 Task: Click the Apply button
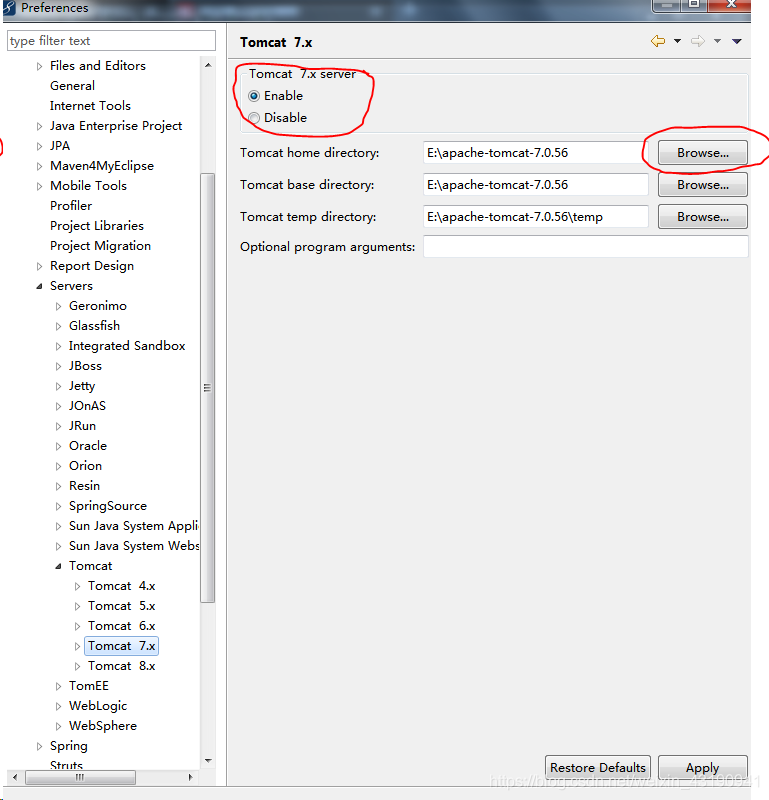(x=703, y=767)
